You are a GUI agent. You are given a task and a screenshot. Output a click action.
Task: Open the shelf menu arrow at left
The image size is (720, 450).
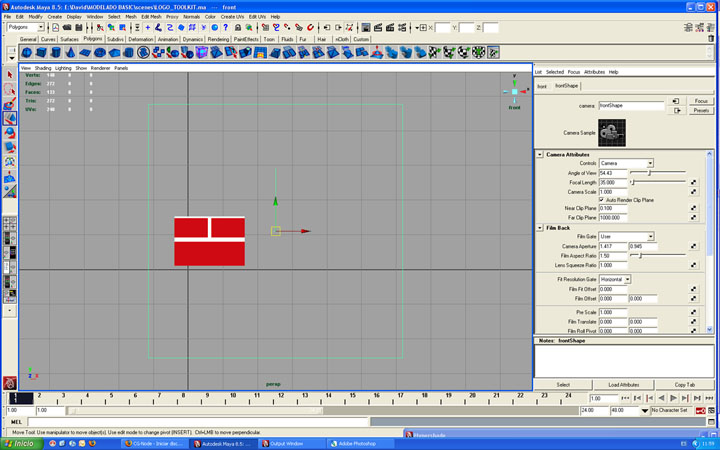(12, 58)
